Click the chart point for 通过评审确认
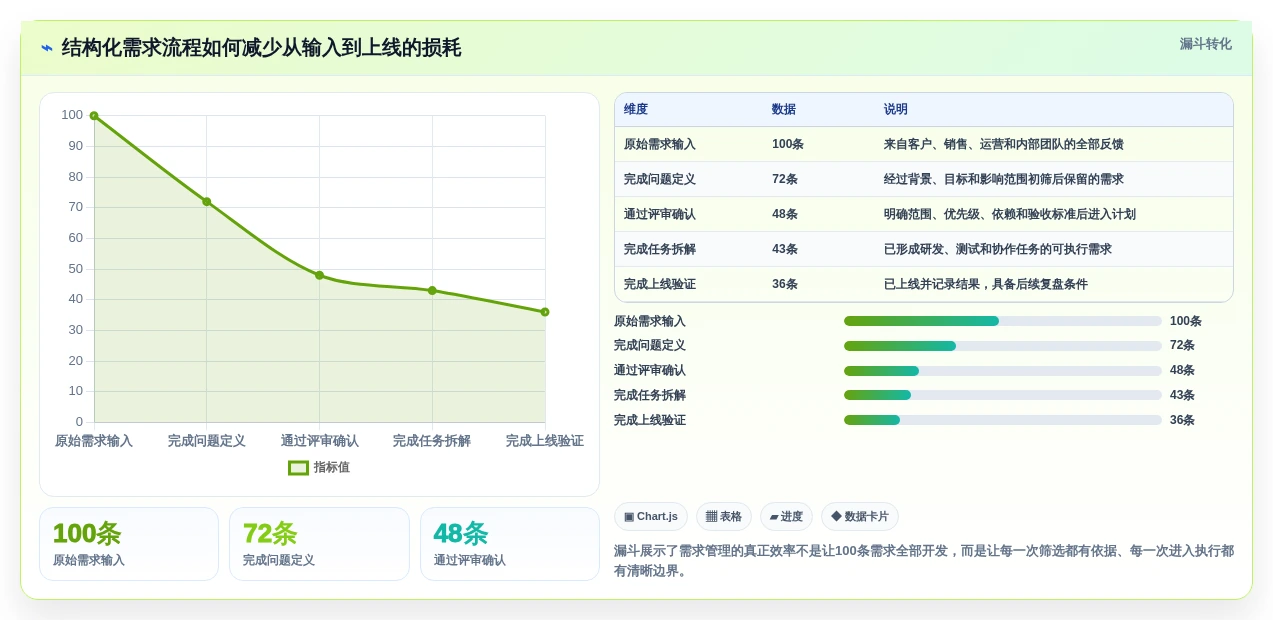This screenshot has height=620, width=1273. pyautogui.click(x=319, y=275)
